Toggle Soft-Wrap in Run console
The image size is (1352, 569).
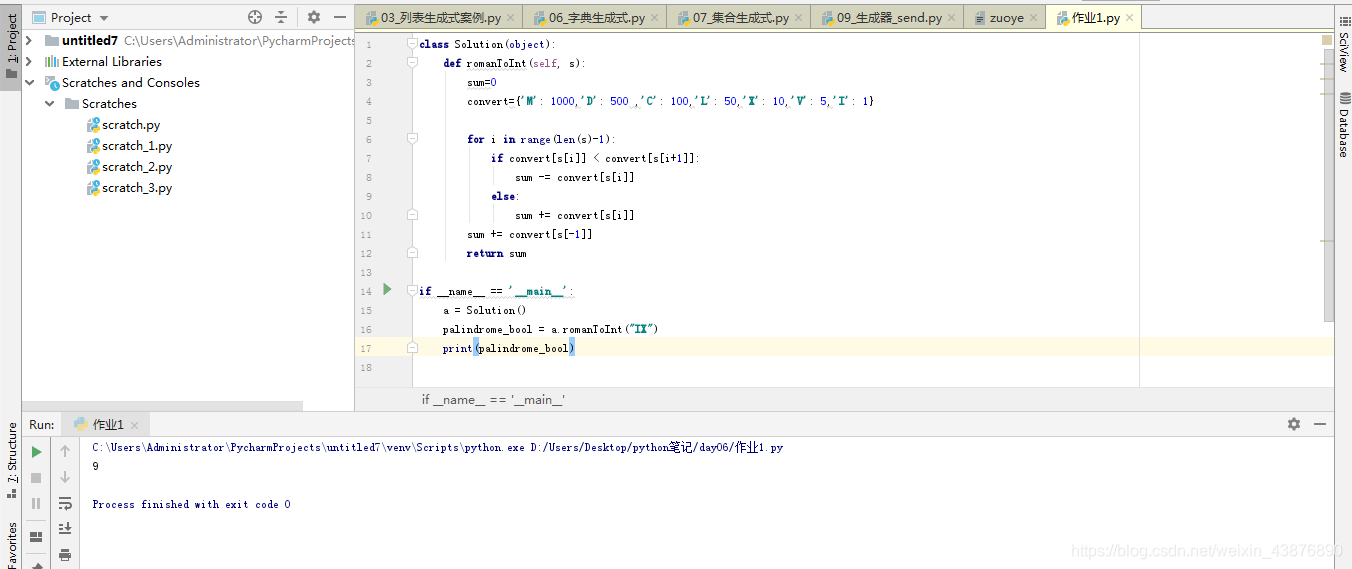point(65,504)
